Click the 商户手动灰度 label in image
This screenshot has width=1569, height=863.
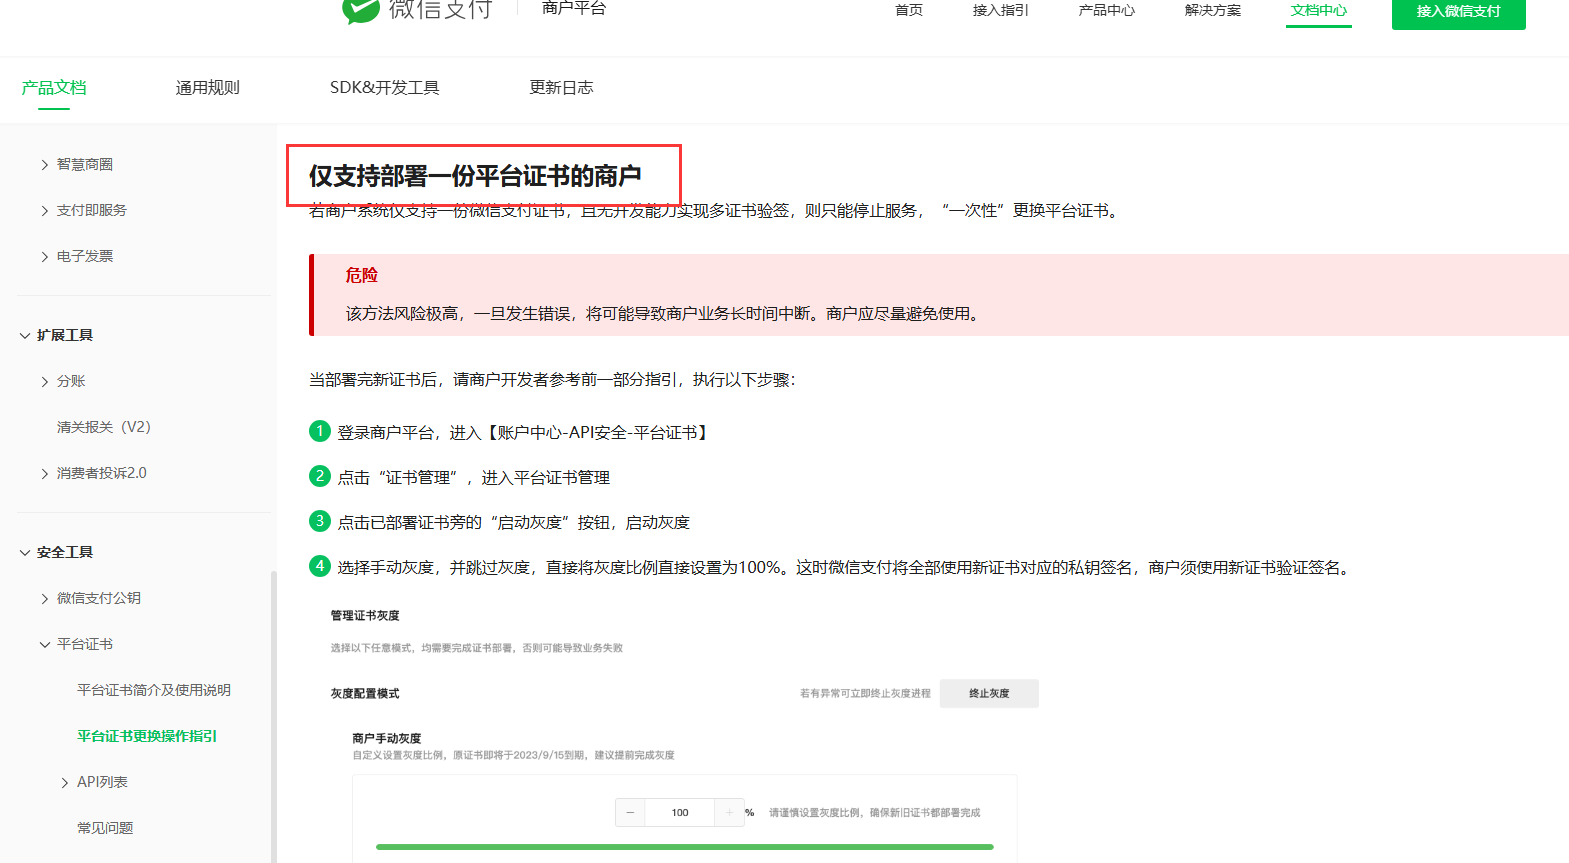point(386,738)
